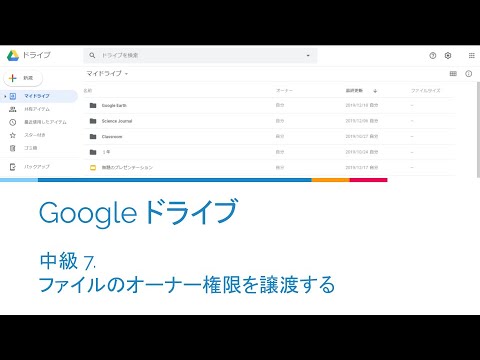Image resolution: width=480 pixels, height=360 pixels.
Task: Select the 1年 folder name
Action: [106, 152]
